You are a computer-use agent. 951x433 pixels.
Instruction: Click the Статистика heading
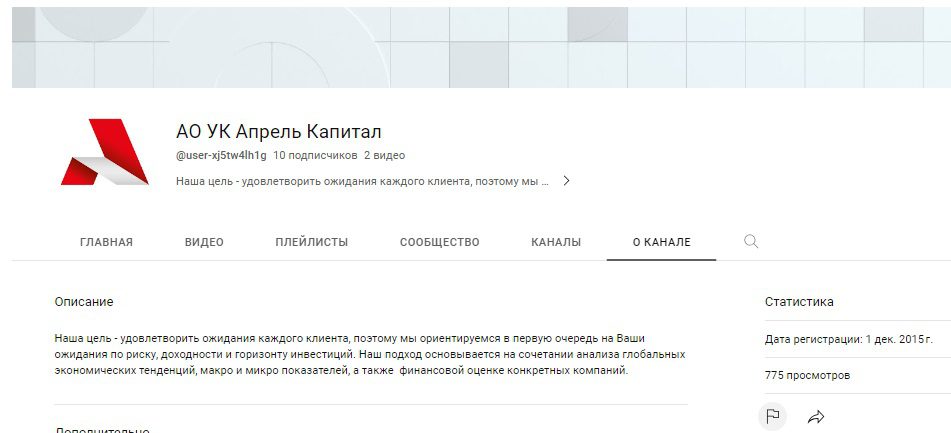tap(799, 301)
